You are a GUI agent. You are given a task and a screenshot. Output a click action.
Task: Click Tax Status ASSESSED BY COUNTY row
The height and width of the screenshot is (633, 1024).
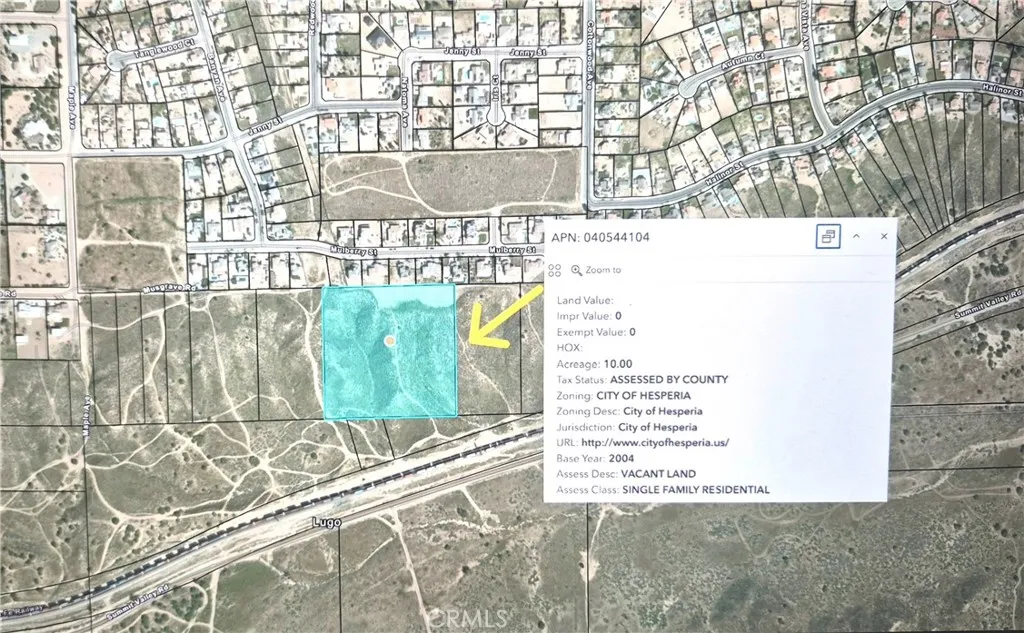642,380
